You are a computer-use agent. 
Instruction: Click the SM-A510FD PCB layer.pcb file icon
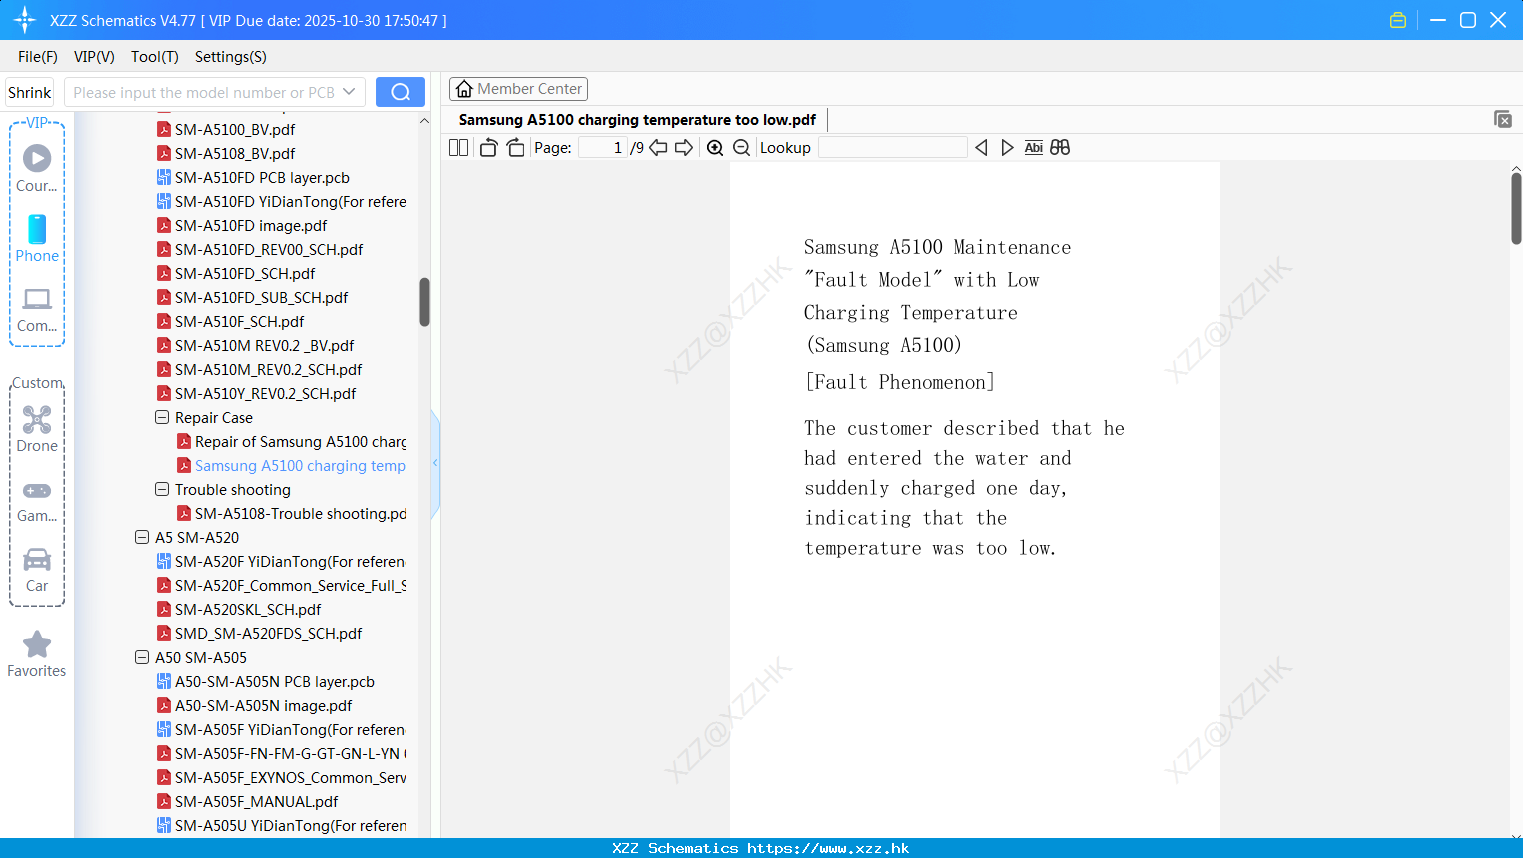click(163, 177)
